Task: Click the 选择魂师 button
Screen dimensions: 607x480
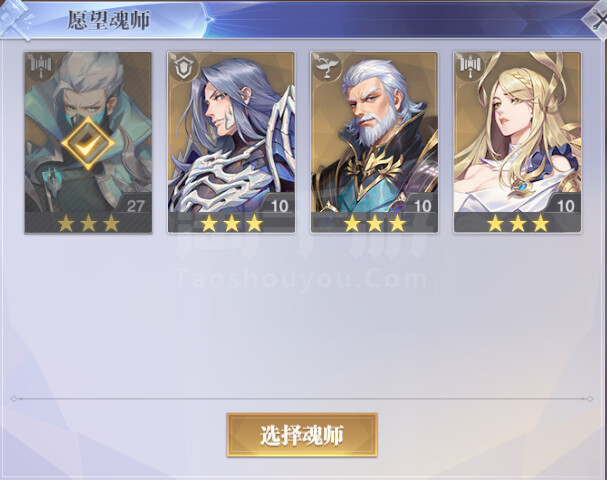Action: point(302,435)
